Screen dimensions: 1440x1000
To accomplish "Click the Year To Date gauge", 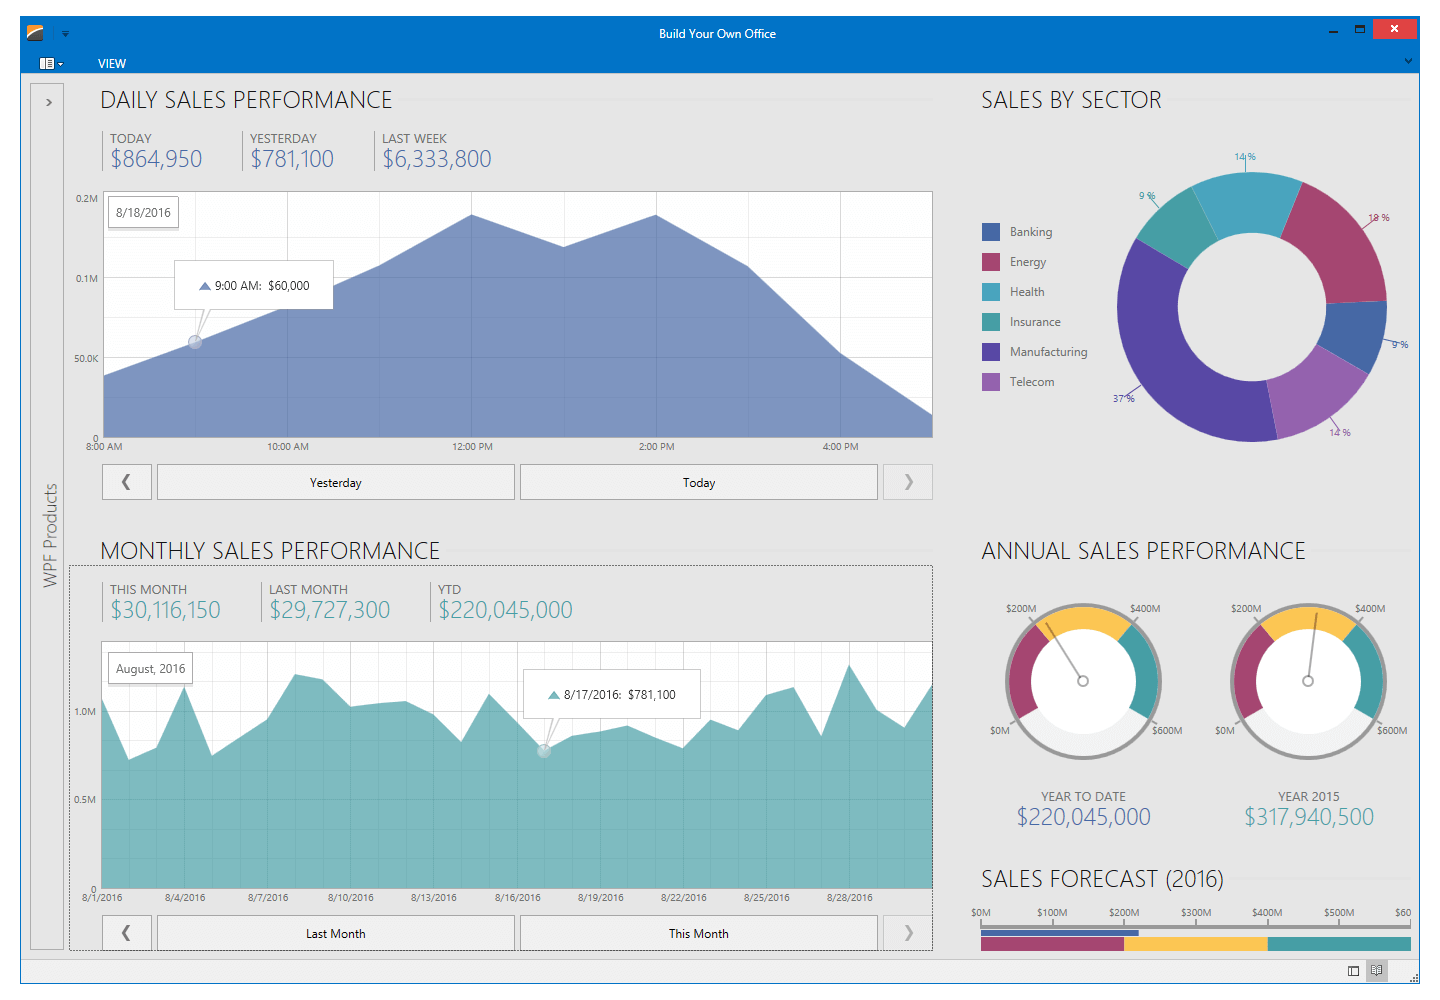I will coord(1083,681).
